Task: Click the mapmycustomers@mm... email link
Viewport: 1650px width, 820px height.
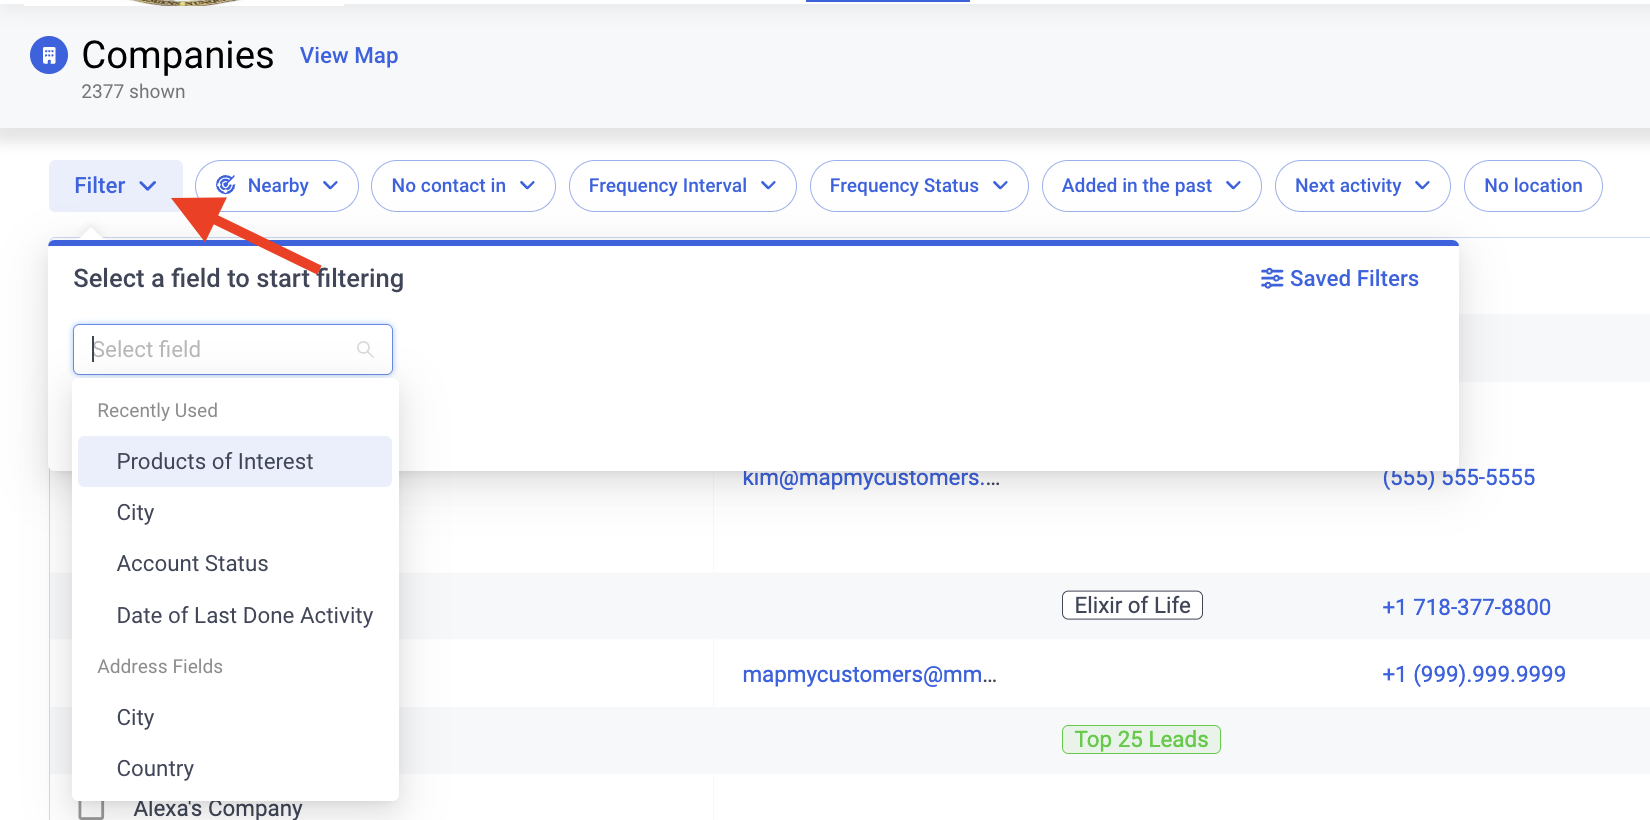Action: pos(870,675)
